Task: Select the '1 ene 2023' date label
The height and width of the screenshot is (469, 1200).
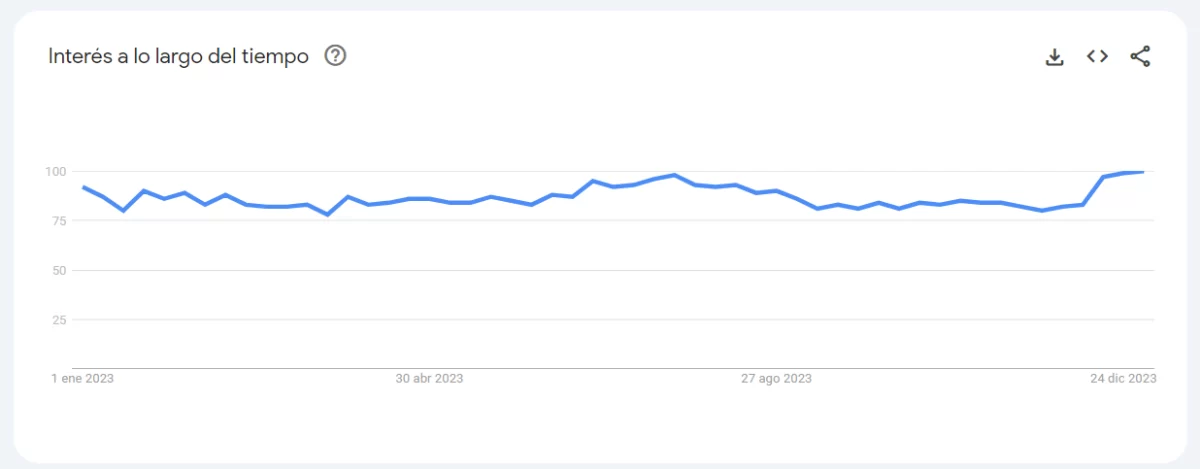Action: tap(82, 379)
